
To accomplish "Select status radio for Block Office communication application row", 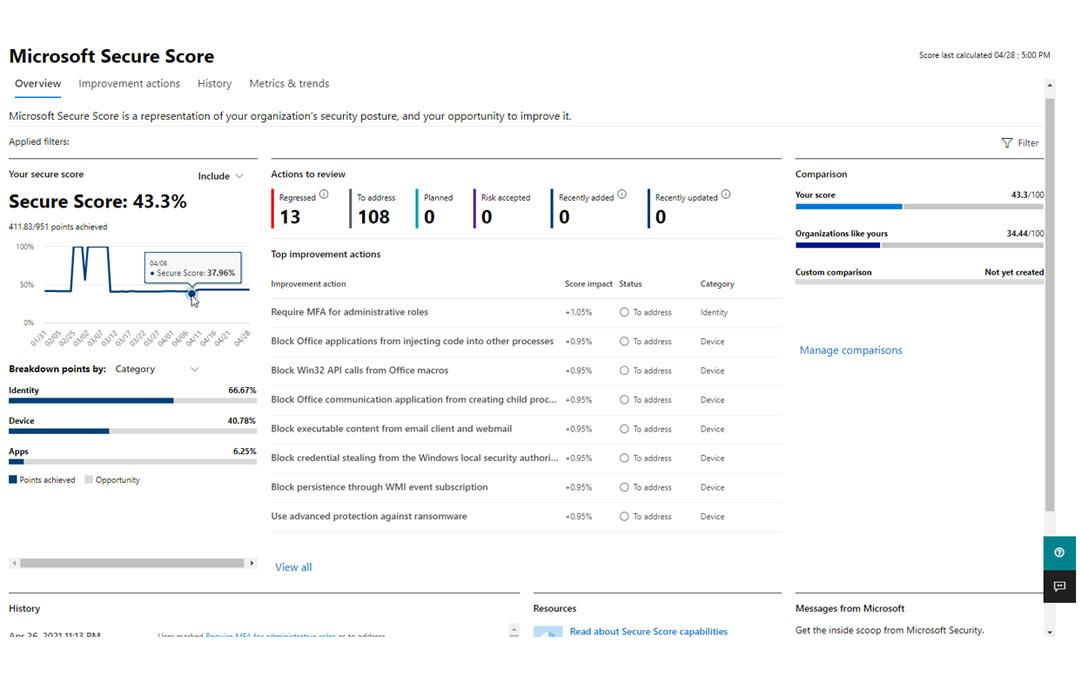I will coord(624,400).
